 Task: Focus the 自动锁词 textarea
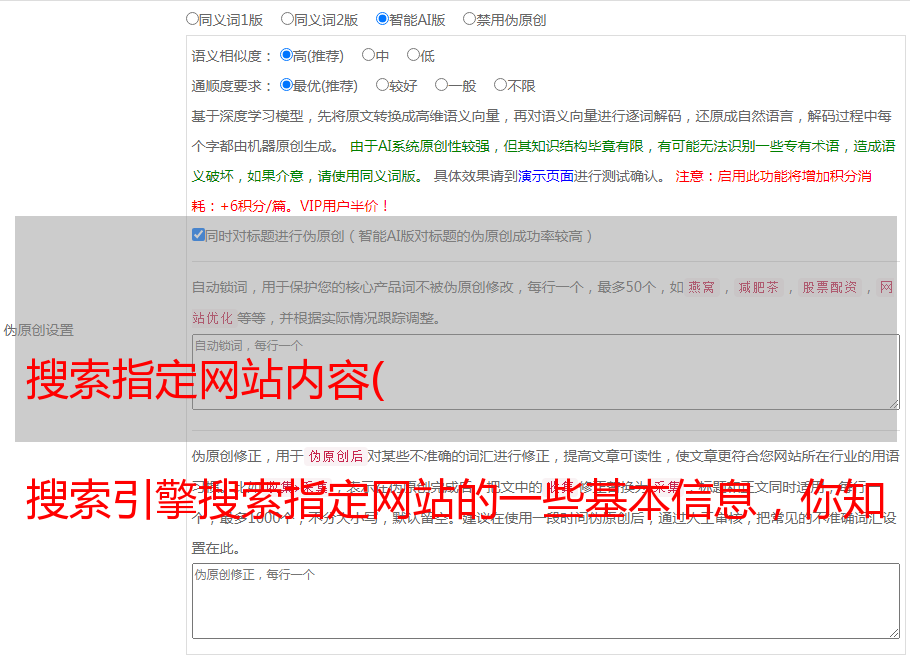[546, 372]
